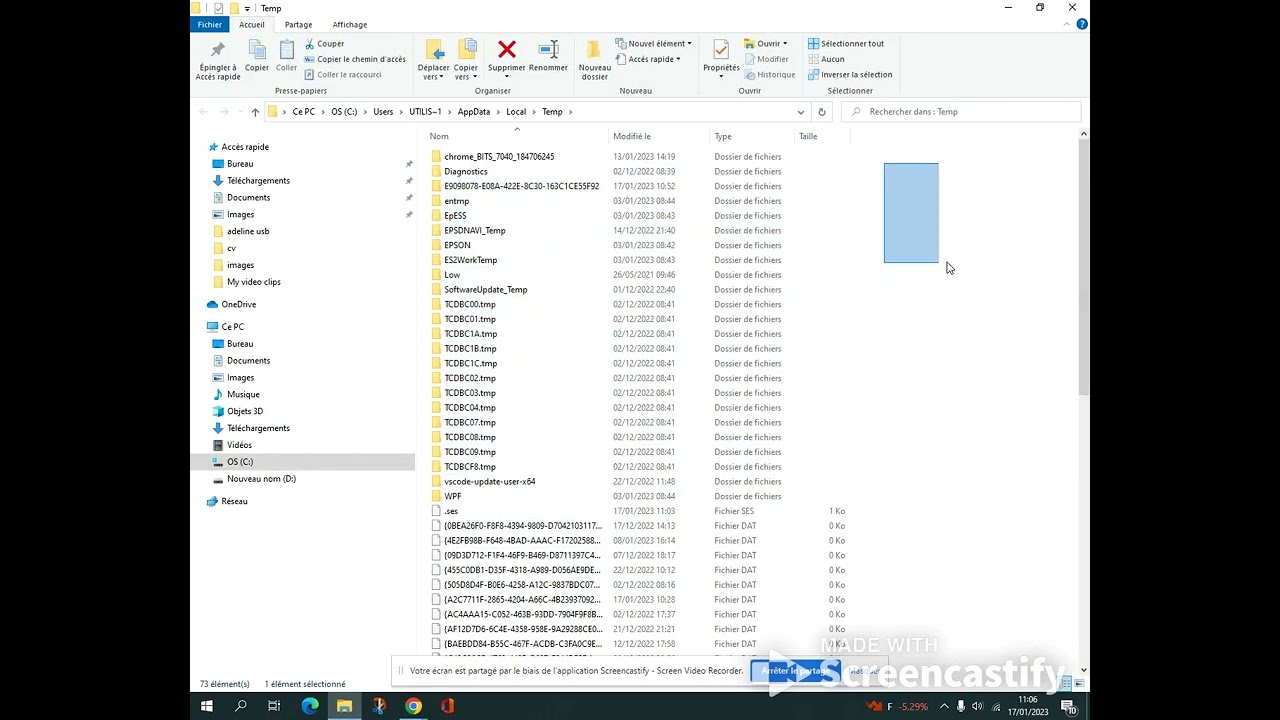Open Microsoft Edge from taskbar
Viewport: 1280px width, 720px height.
point(310,706)
